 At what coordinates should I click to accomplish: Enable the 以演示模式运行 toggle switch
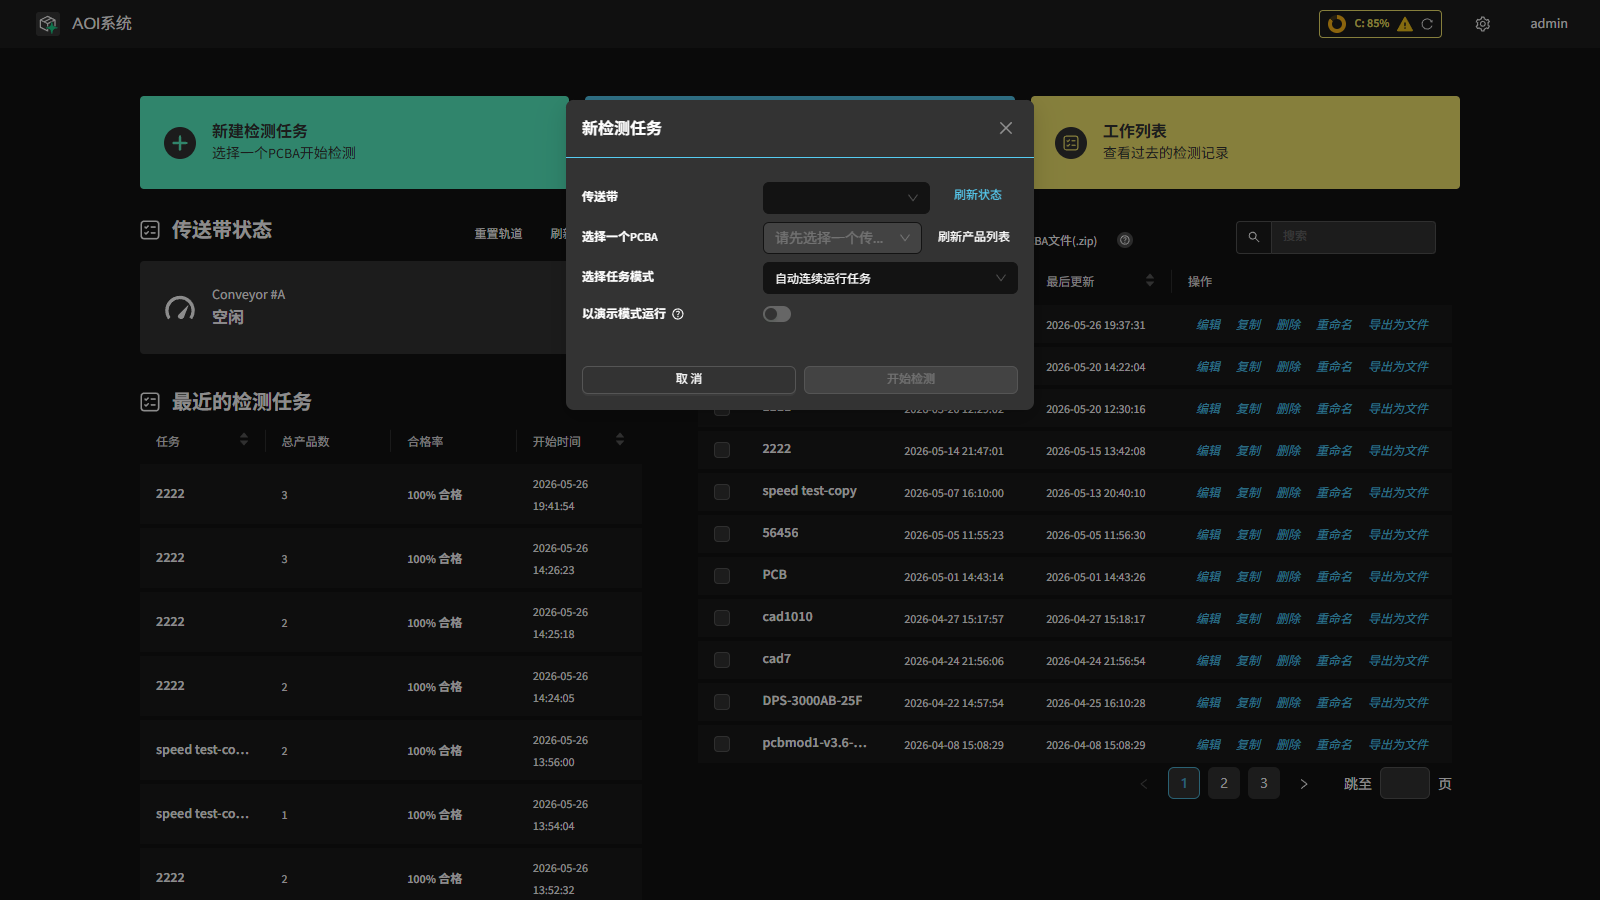(777, 314)
